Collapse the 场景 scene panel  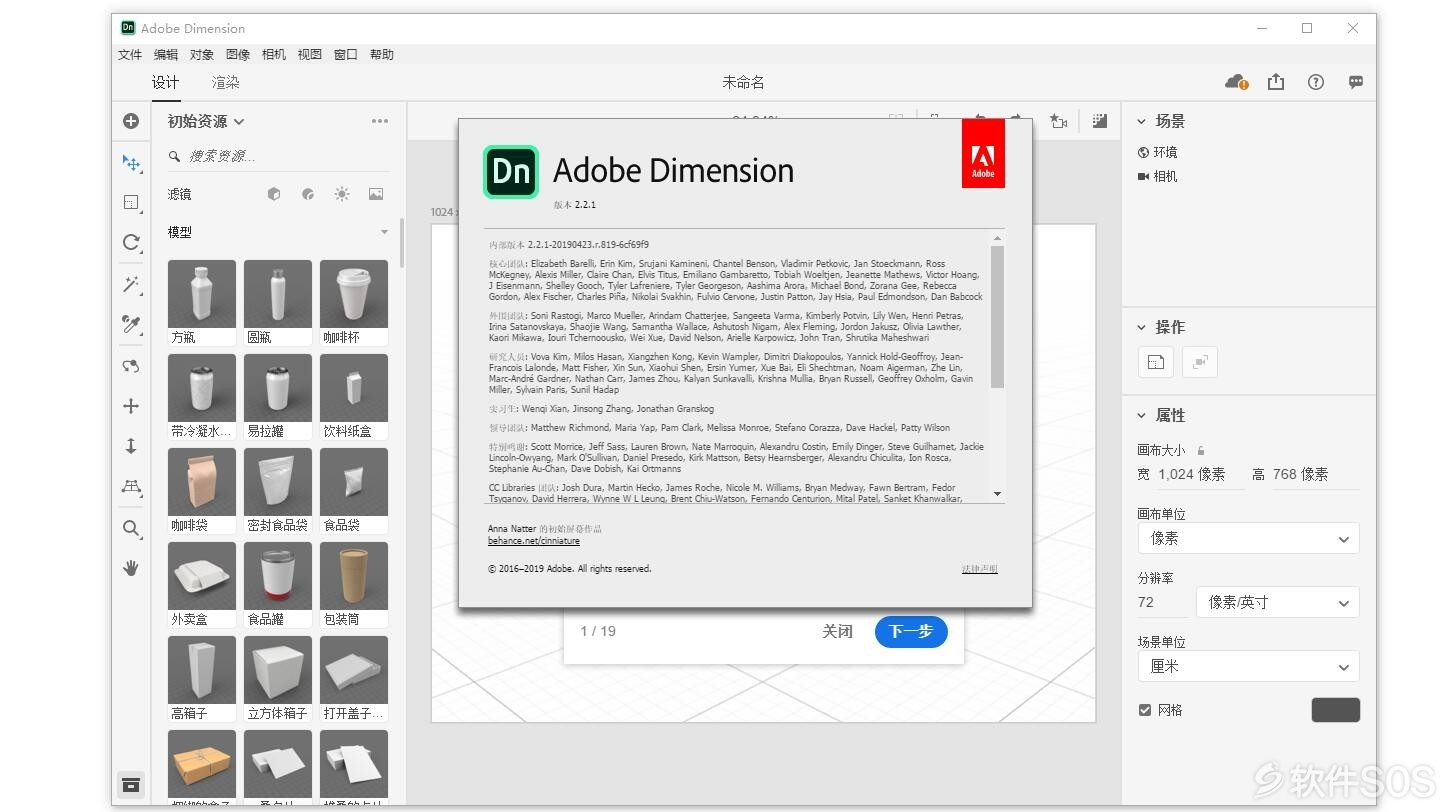click(1142, 121)
